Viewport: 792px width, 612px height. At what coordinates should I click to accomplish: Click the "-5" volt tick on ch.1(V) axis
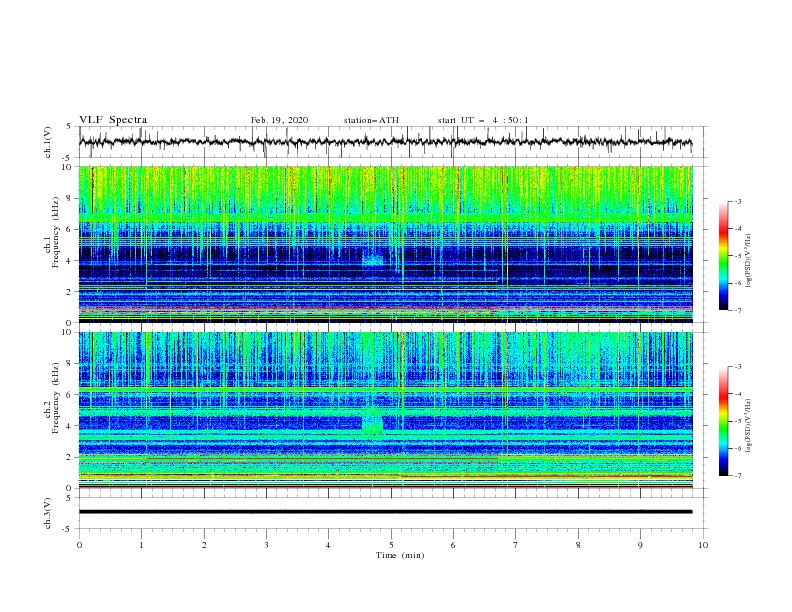click(x=68, y=158)
